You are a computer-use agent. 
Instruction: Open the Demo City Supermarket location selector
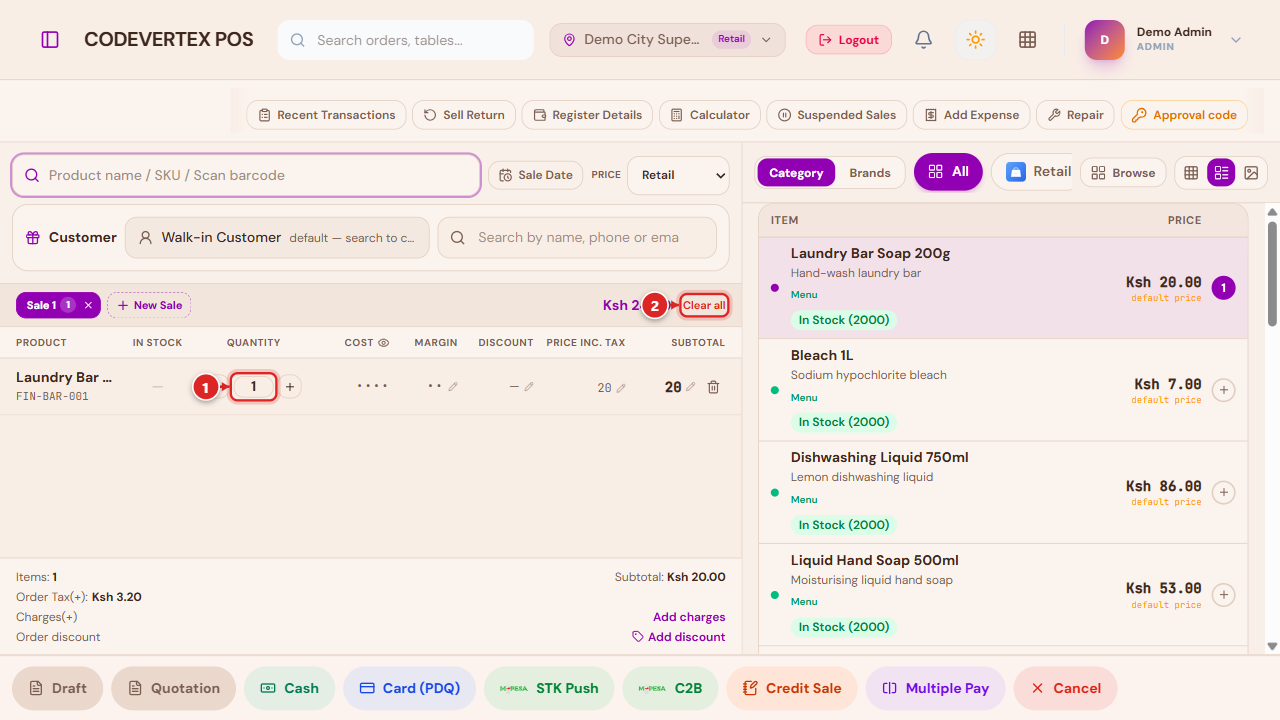coord(667,40)
